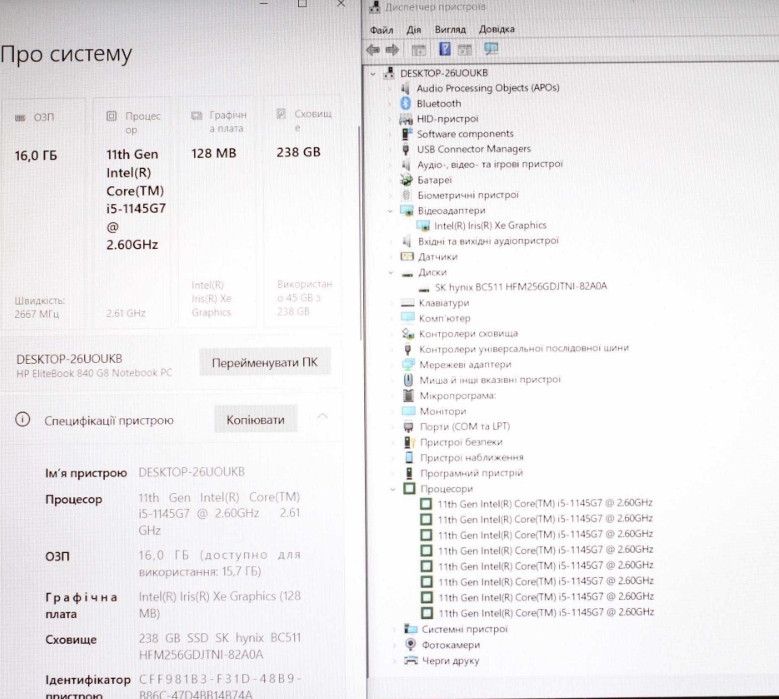Click HP EliteBook 840 G8 Notebook PC text
This screenshot has width=779, height=699.
[x=94, y=373]
